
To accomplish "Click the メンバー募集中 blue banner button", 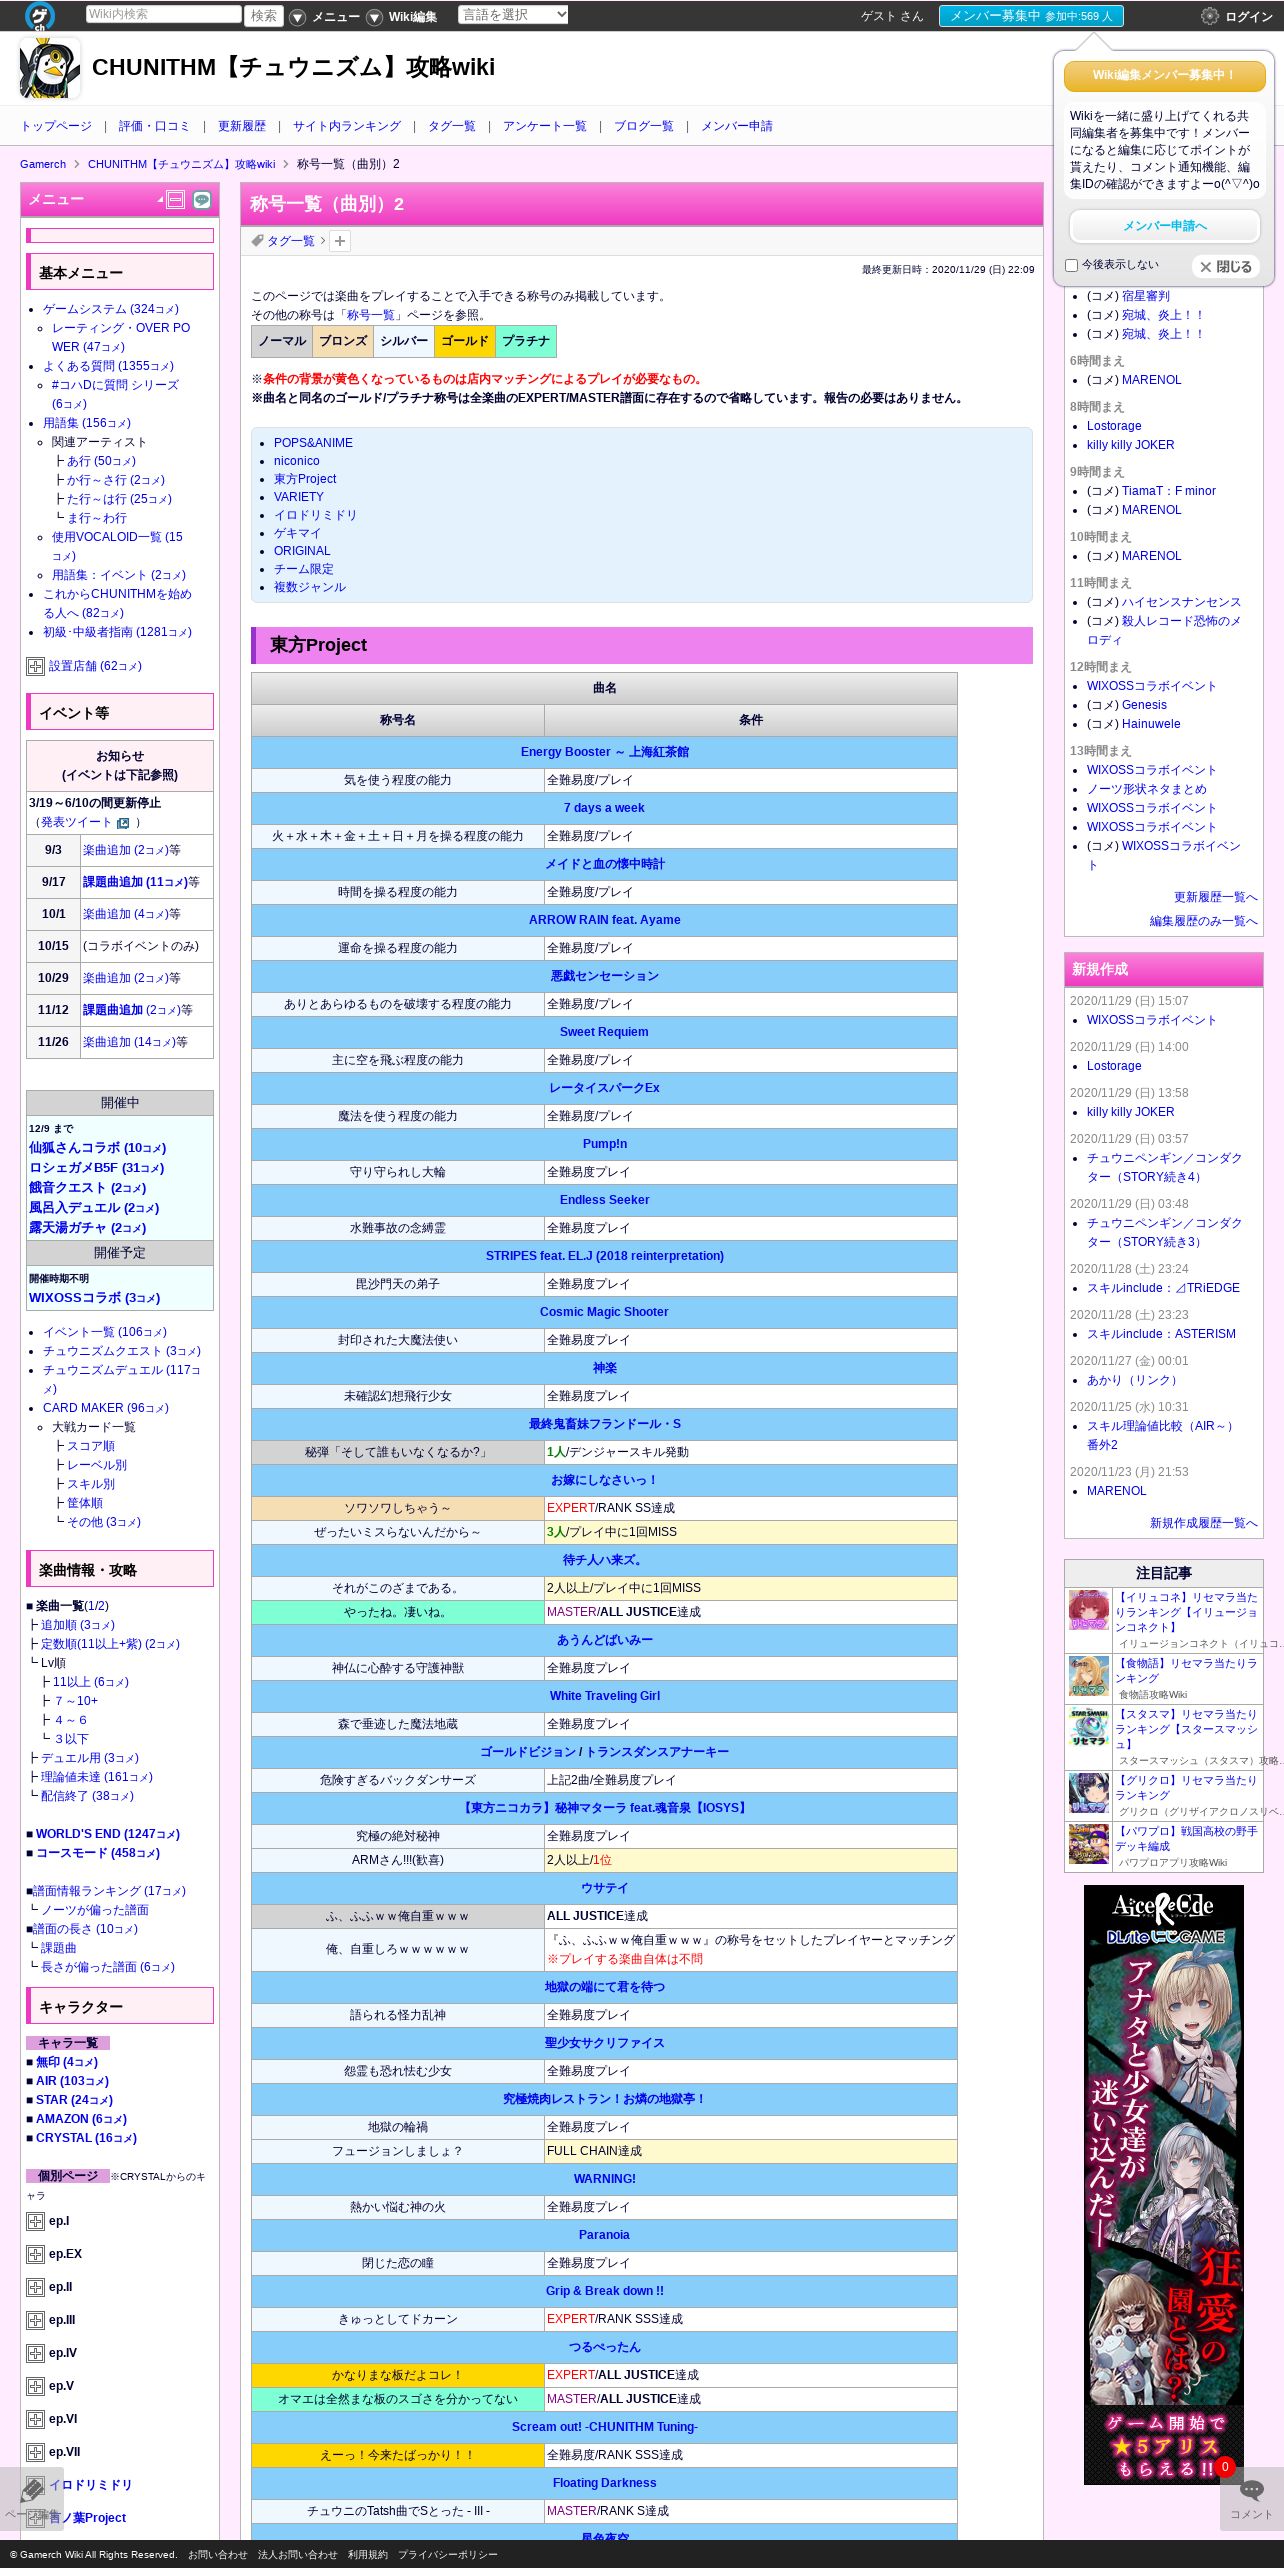I will (x=1031, y=16).
